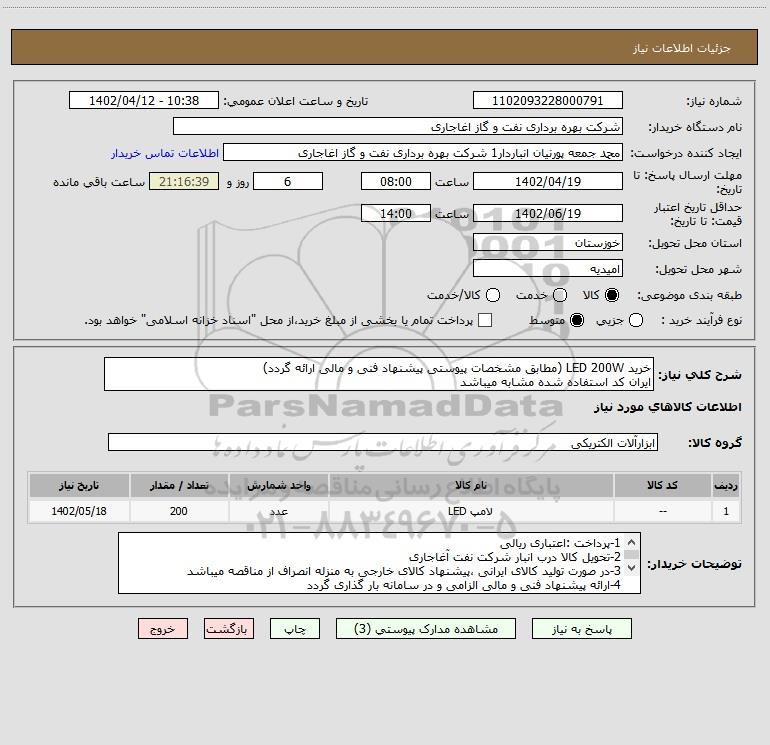Click the تاریخ نیاز column header

click(x=79, y=485)
